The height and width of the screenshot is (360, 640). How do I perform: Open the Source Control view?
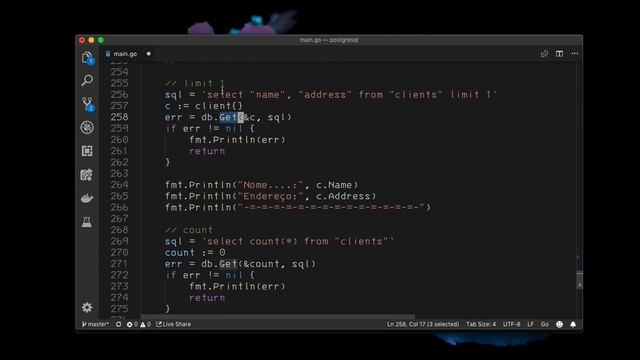tap(87, 104)
